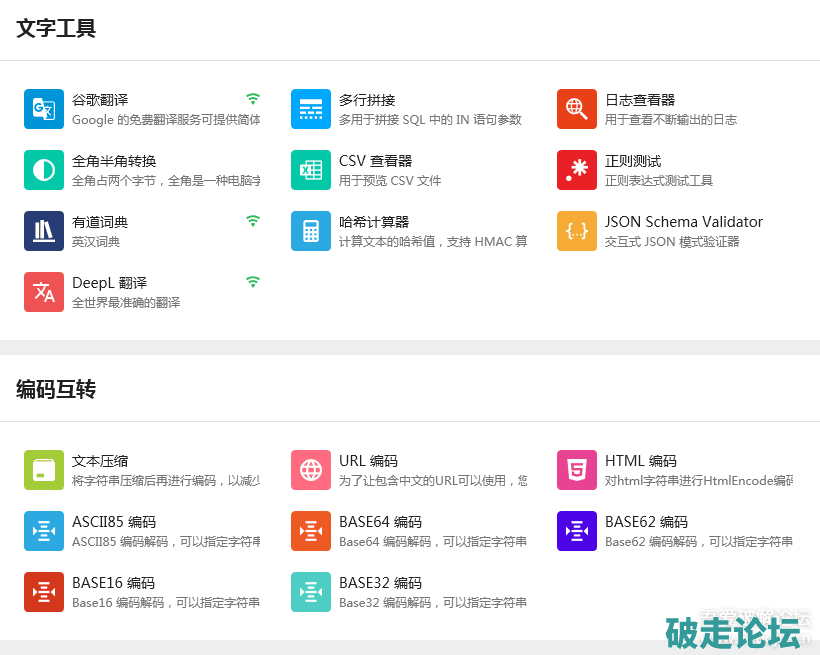Image resolution: width=820 pixels, height=655 pixels.
Task: Launch the 哈希计算器 calculator icon
Action: tap(311, 231)
